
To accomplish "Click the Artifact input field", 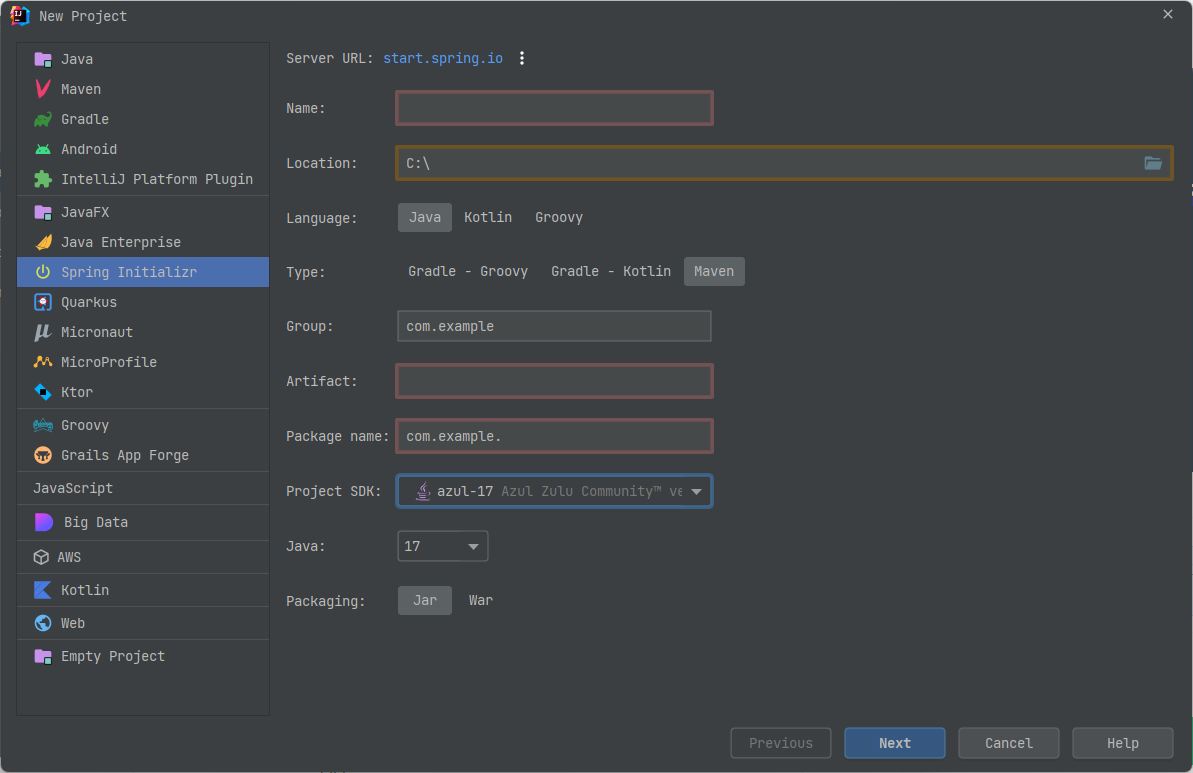I will (x=555, y=381).
